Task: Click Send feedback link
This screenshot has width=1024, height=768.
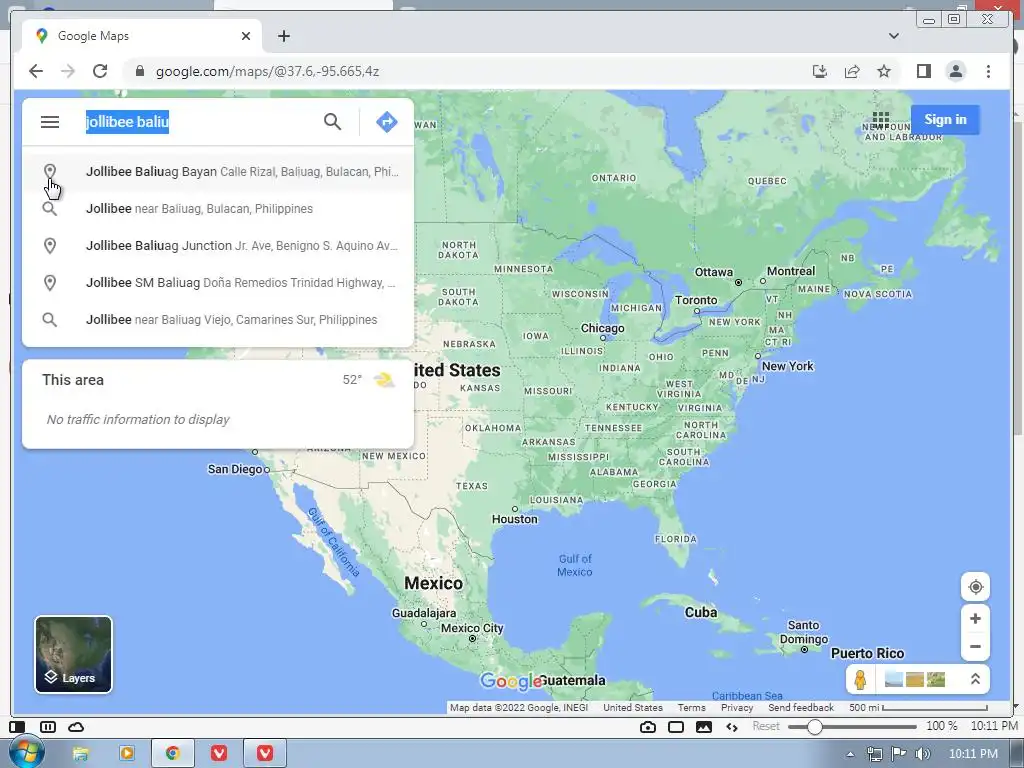Action: (801, 708)
